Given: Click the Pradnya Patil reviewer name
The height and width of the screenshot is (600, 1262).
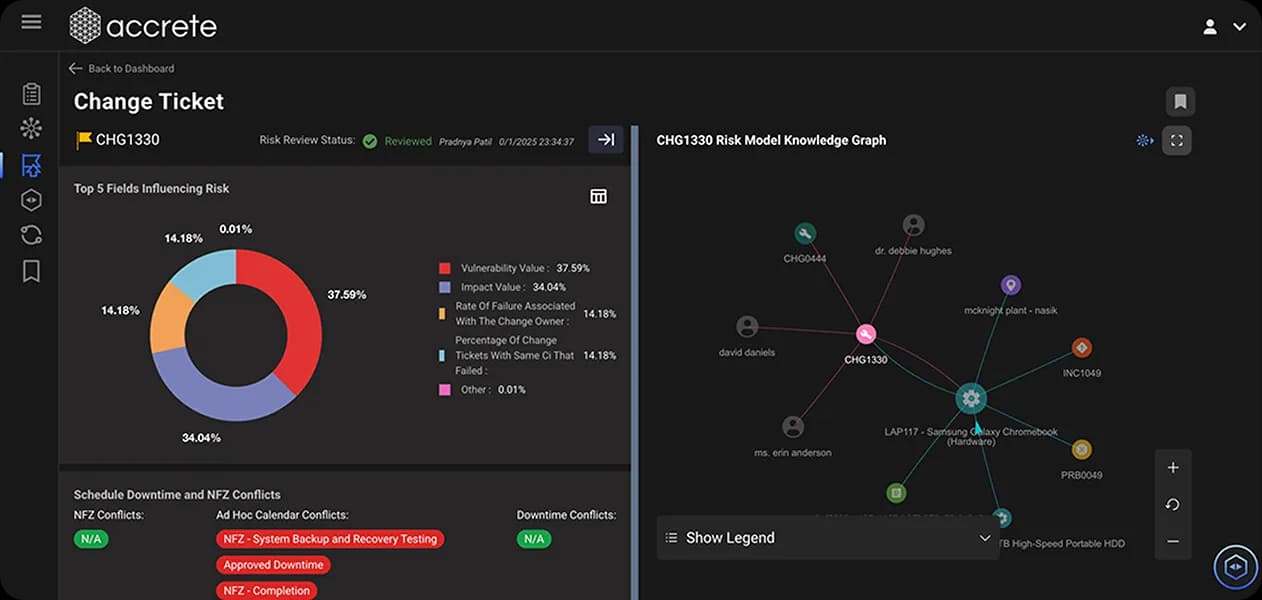Looking at the screenshot, I should (x=466, y=142).
